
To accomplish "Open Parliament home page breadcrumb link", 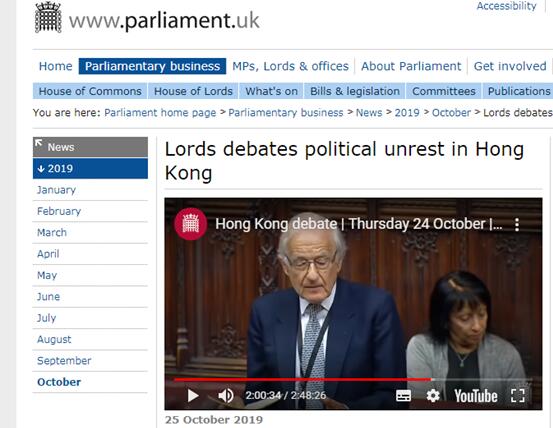I will point(160,113).
